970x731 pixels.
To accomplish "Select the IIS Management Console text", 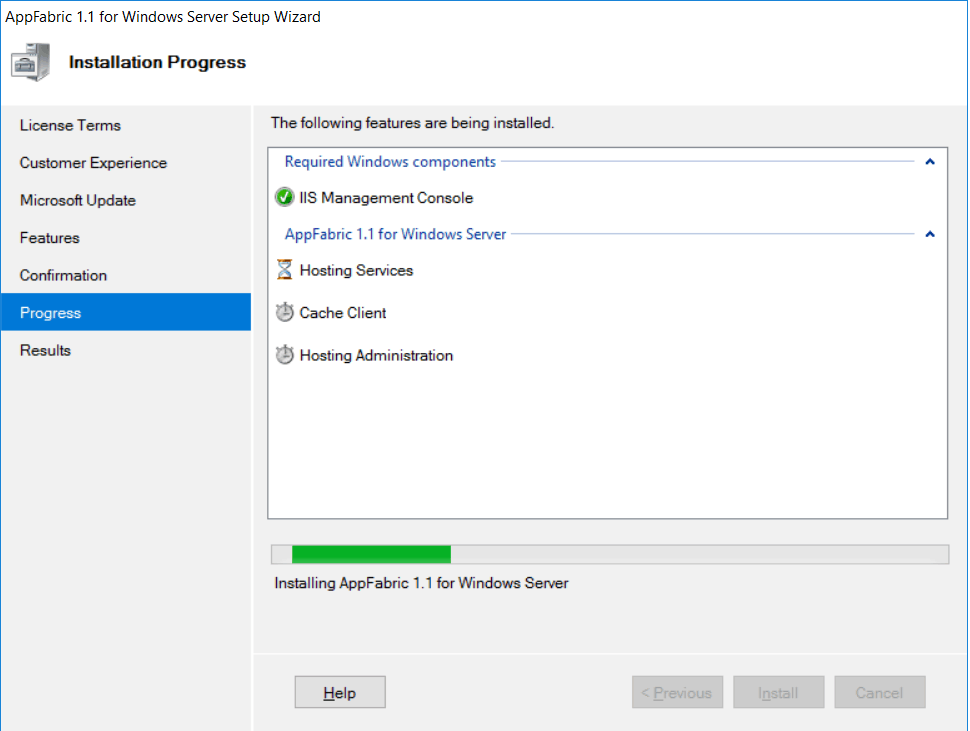I will point(386,198).
